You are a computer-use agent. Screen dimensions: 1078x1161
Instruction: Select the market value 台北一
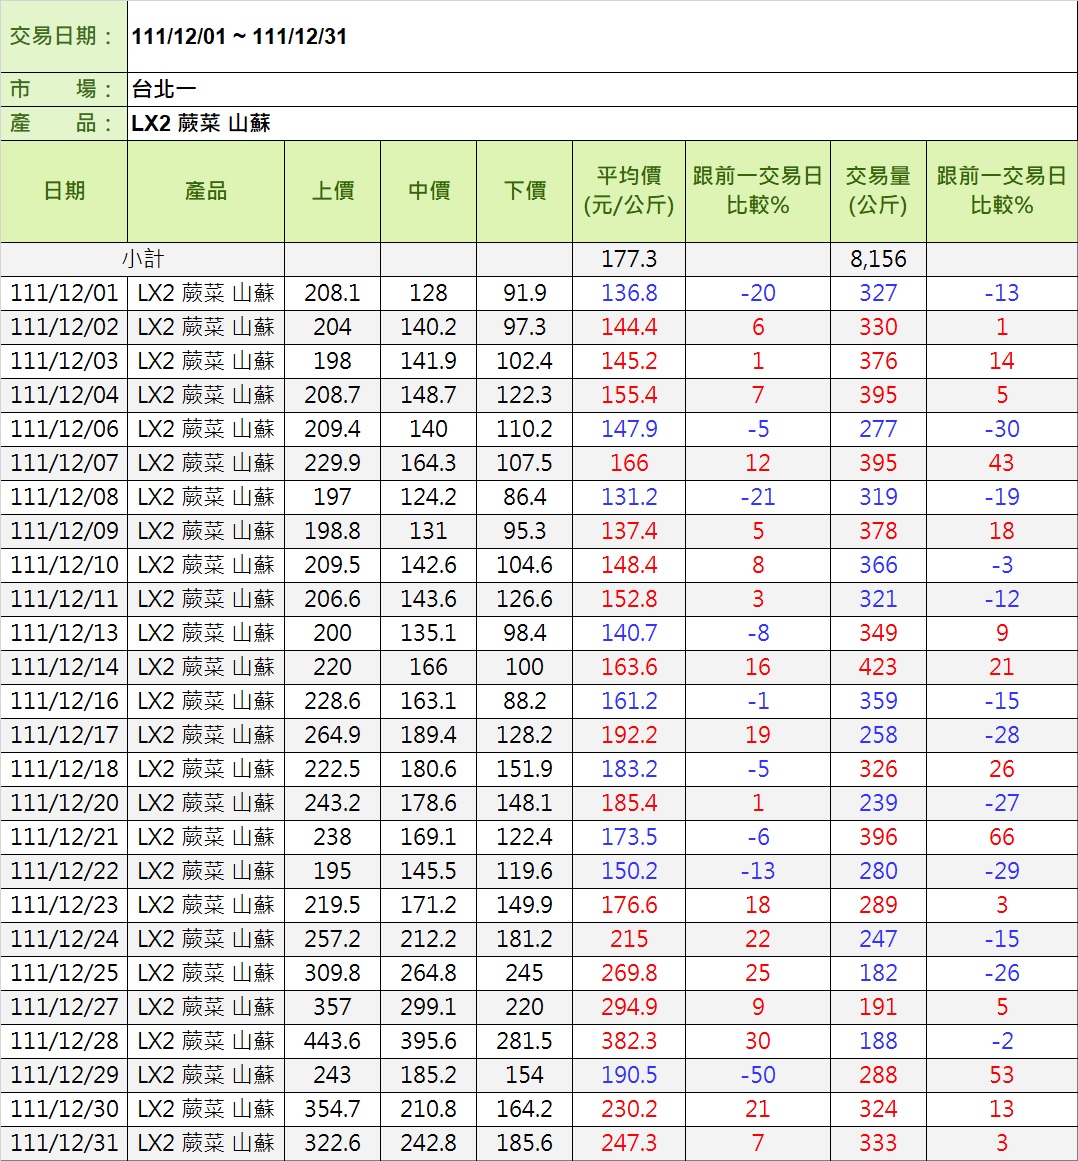coord(164,89)
